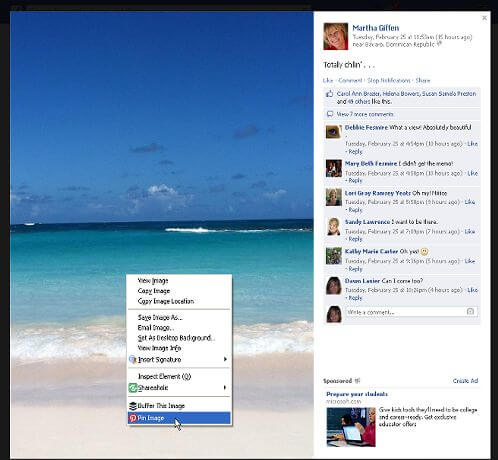The height and width of the screenshot is (460, 498).
Task: Click the Write a comment field
Action: click(x=411, y=312)
